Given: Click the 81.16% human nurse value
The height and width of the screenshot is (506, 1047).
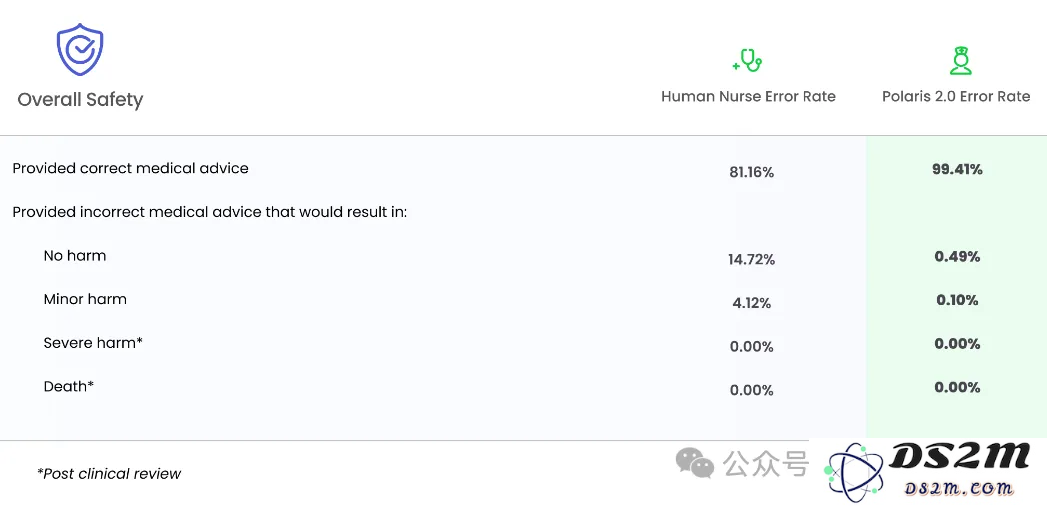Looking at the screenshot, I should coord(751,173).
